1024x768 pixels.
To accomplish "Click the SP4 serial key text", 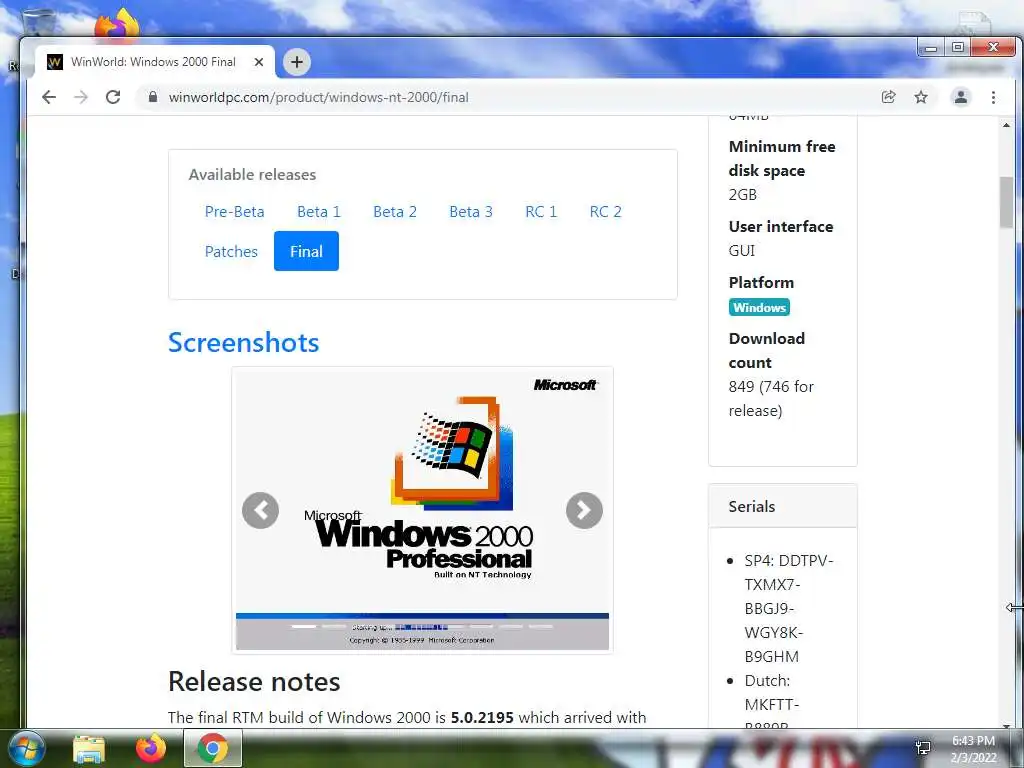I will pyautogui.click(x=789, y=609).
